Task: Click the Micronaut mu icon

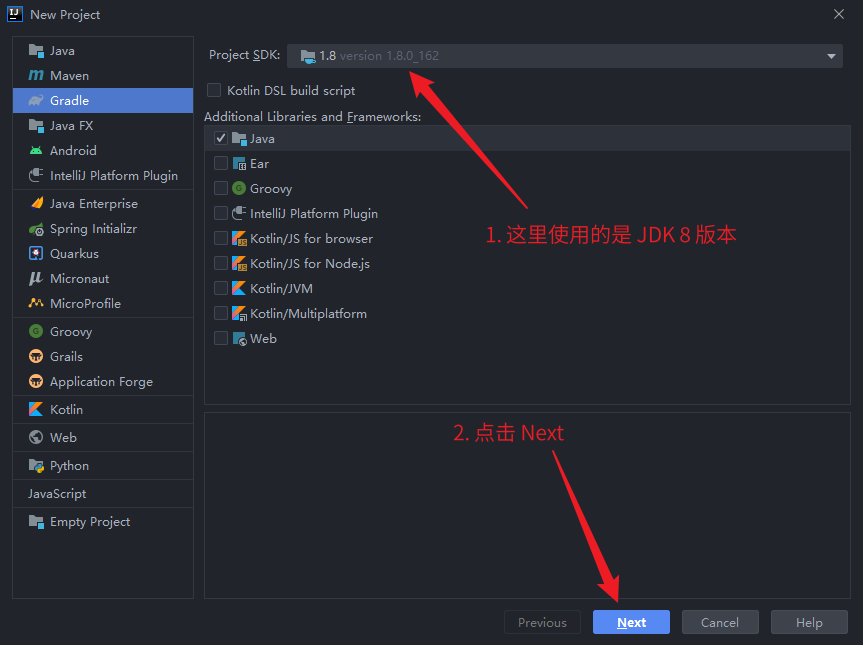Action: tap(36, 279)
